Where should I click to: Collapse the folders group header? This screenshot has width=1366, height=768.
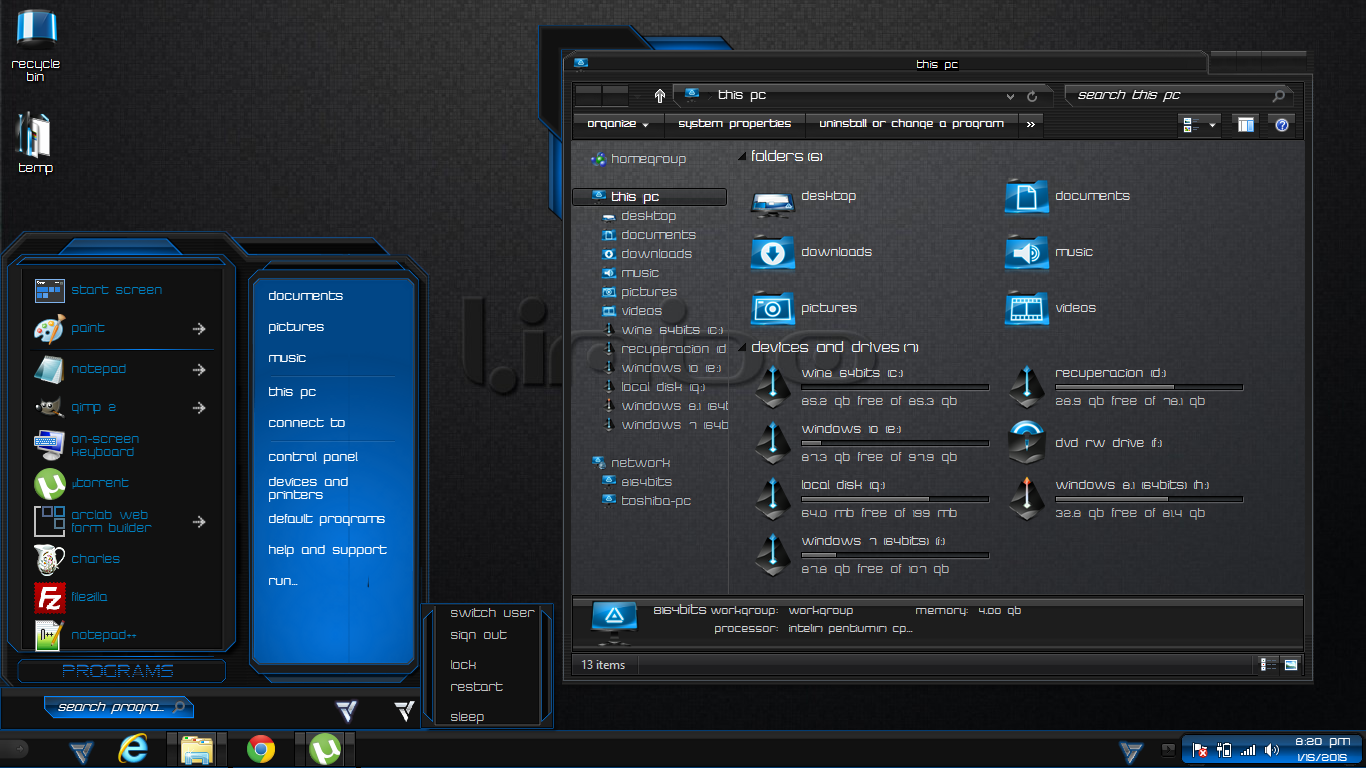(x=742, y=157)
